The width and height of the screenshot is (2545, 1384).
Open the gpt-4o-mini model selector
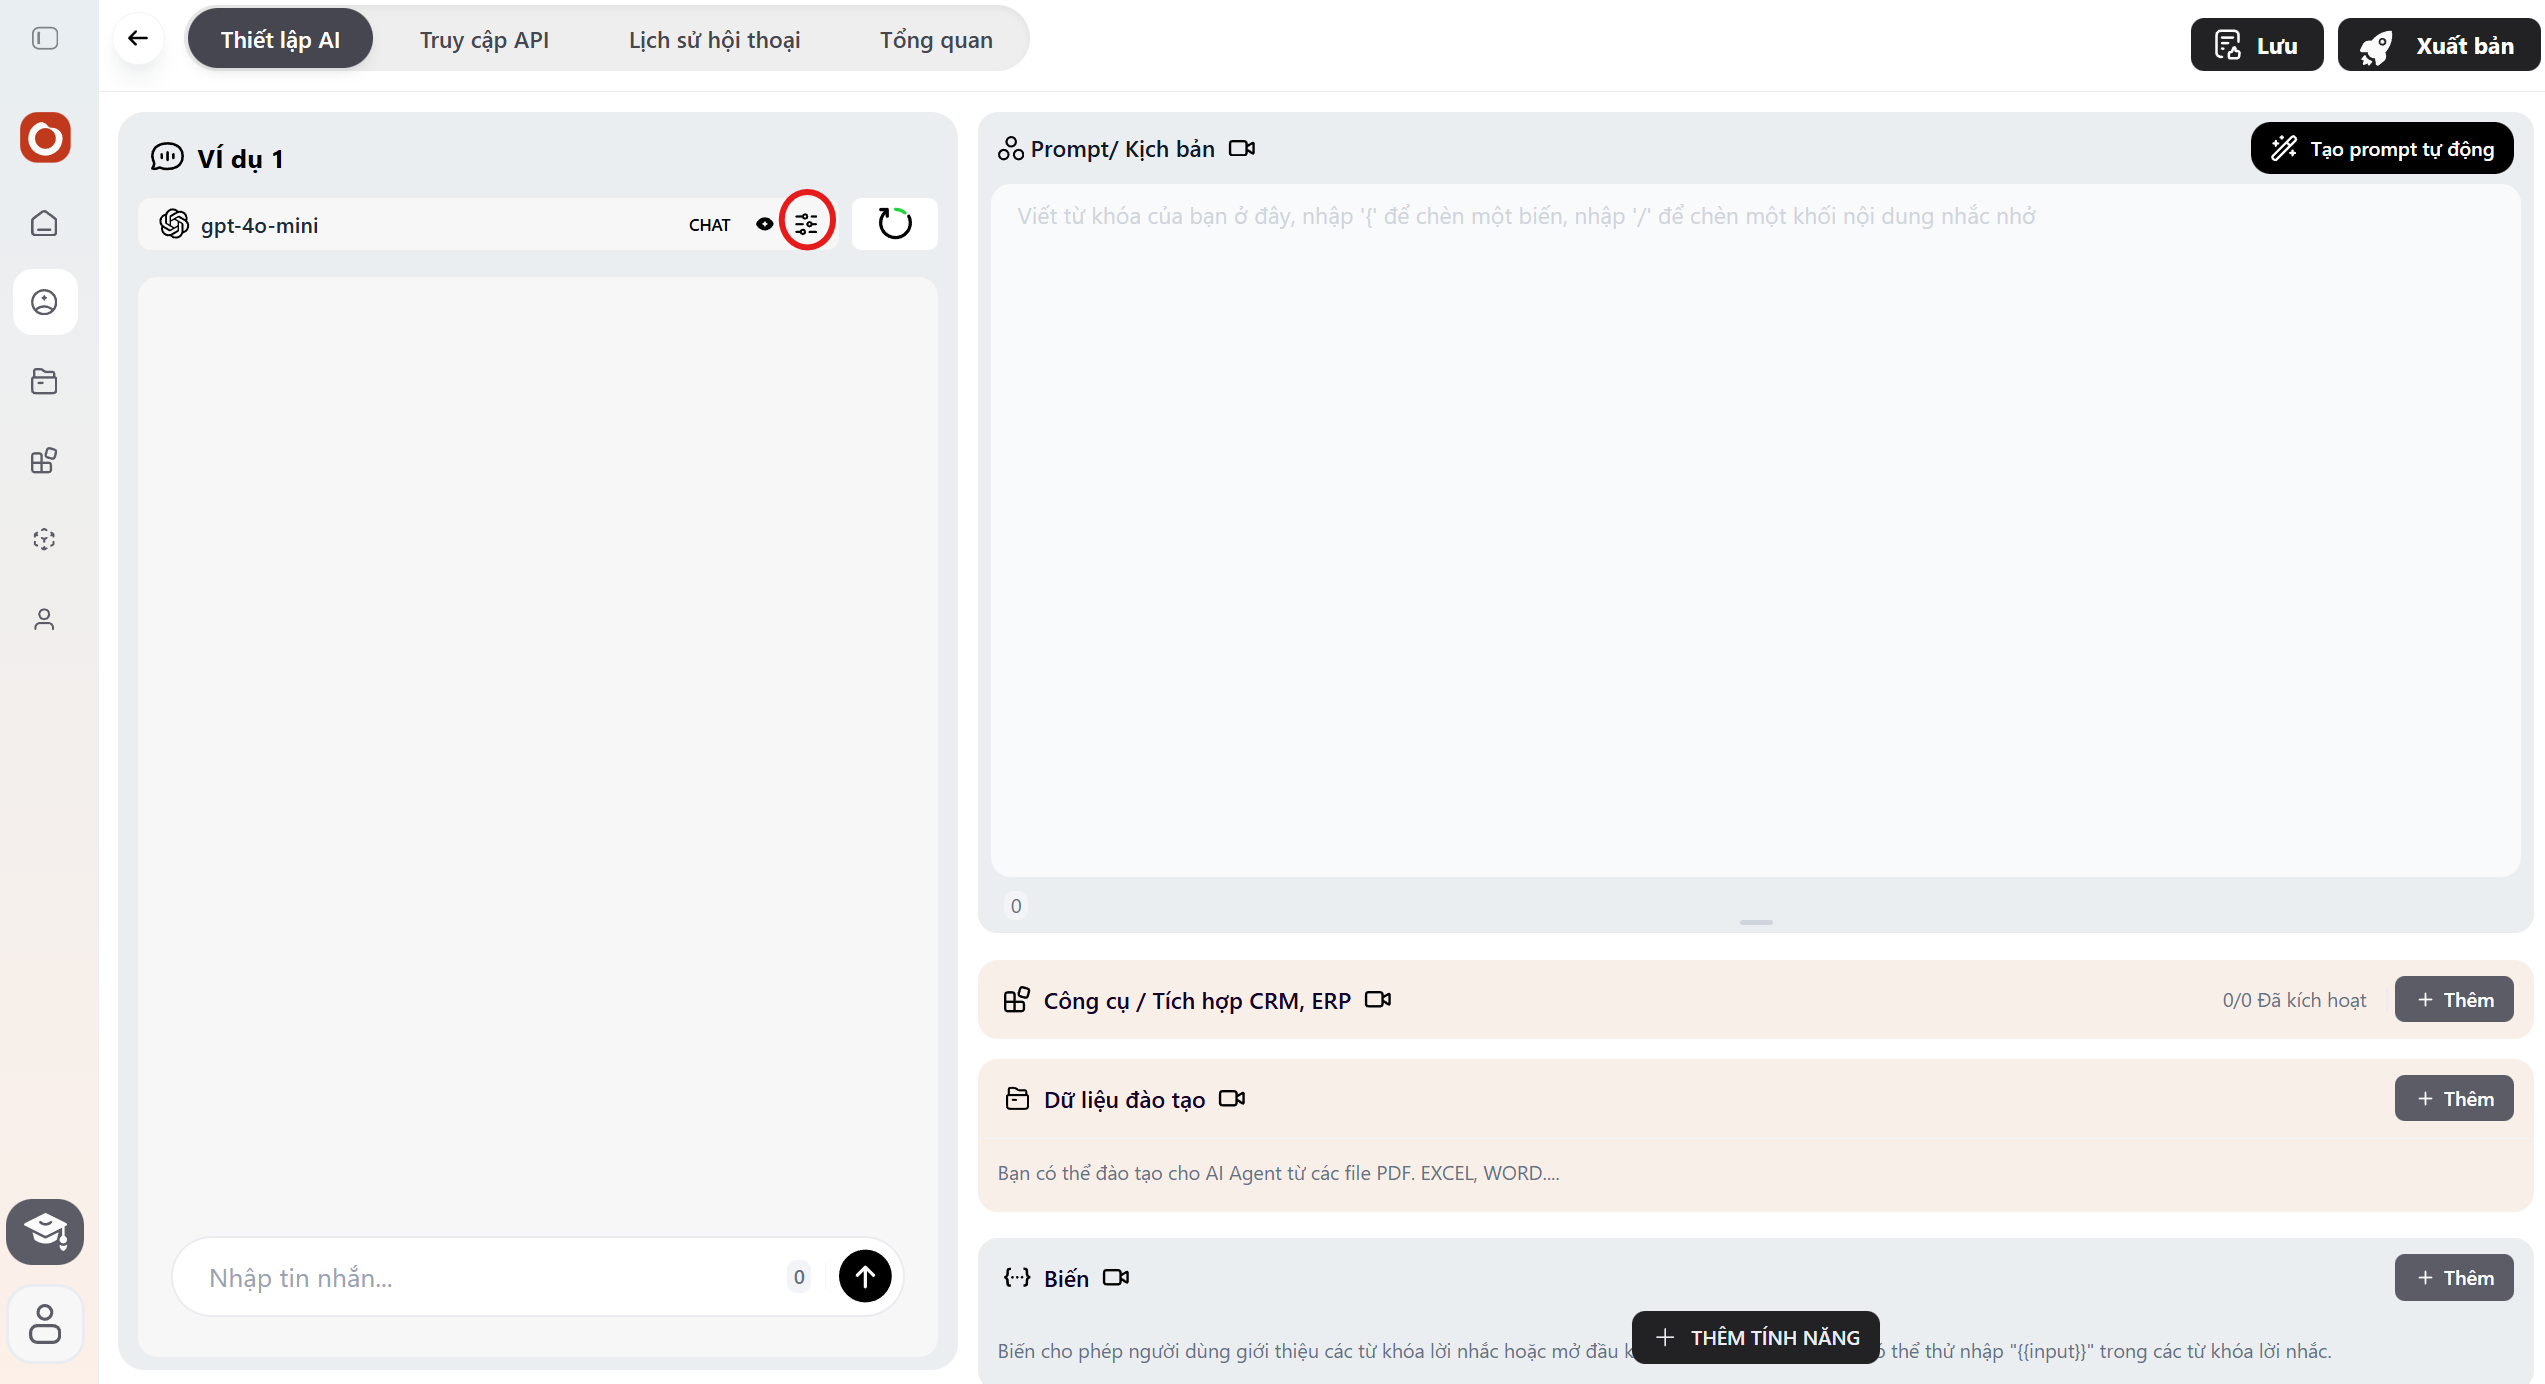[260, 225]
